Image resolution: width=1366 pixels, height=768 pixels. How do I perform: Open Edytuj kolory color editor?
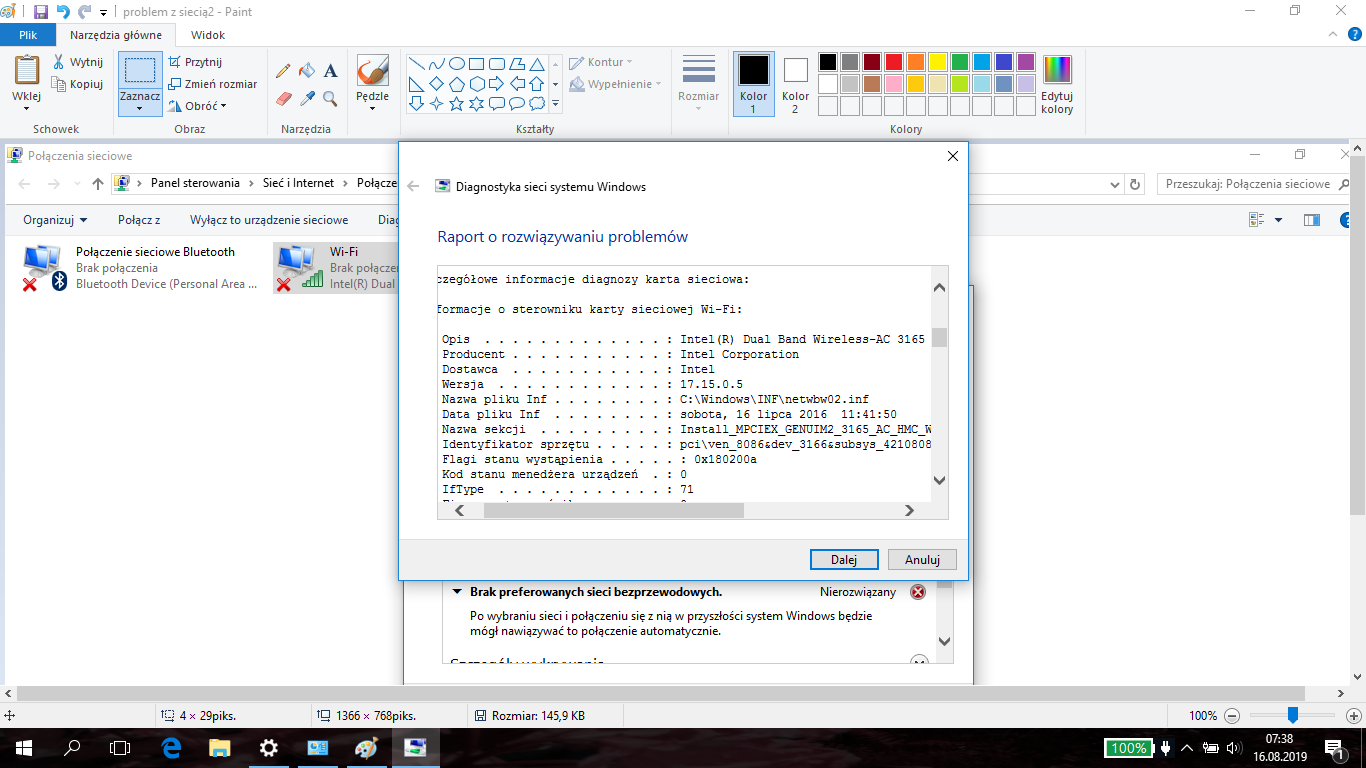tap(1057, 84)
